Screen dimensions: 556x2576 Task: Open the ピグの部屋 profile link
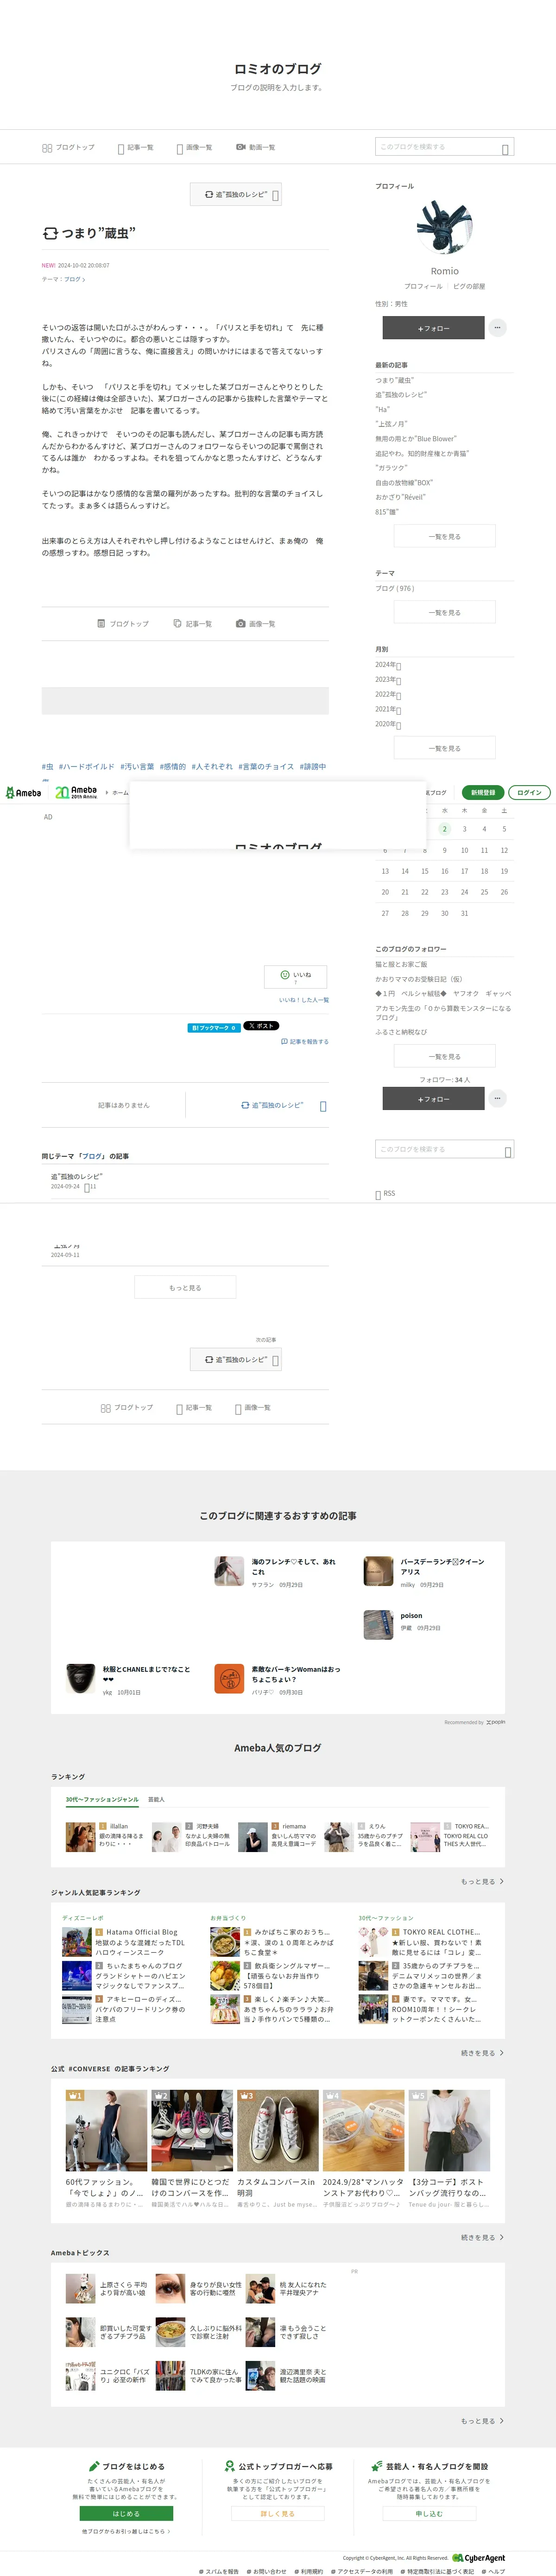469,286
